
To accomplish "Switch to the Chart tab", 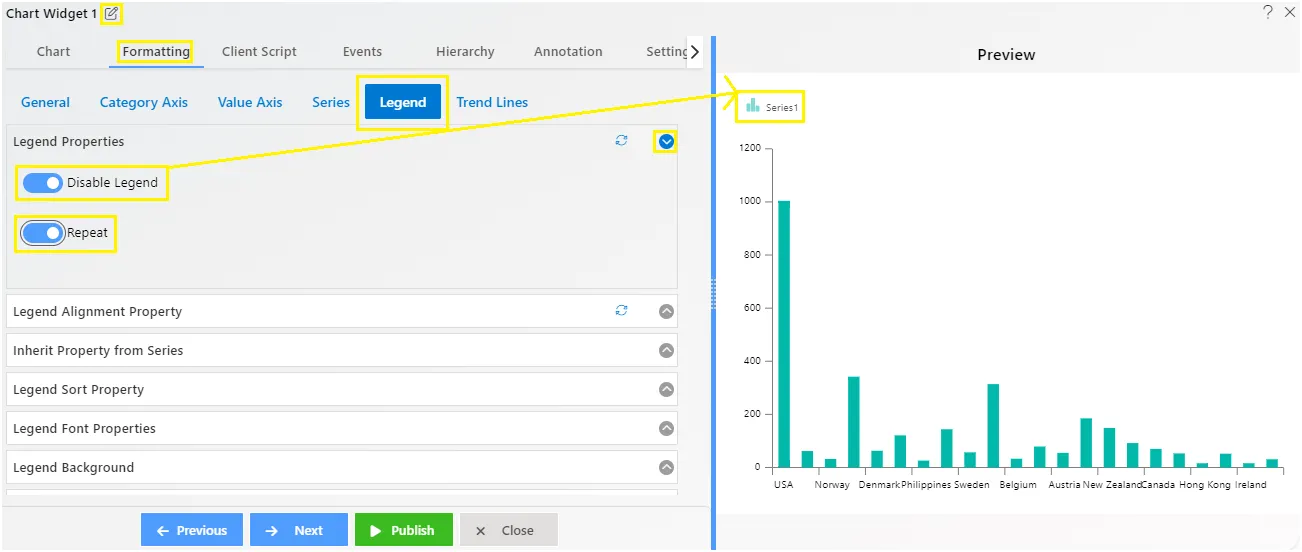I will 54,52.
